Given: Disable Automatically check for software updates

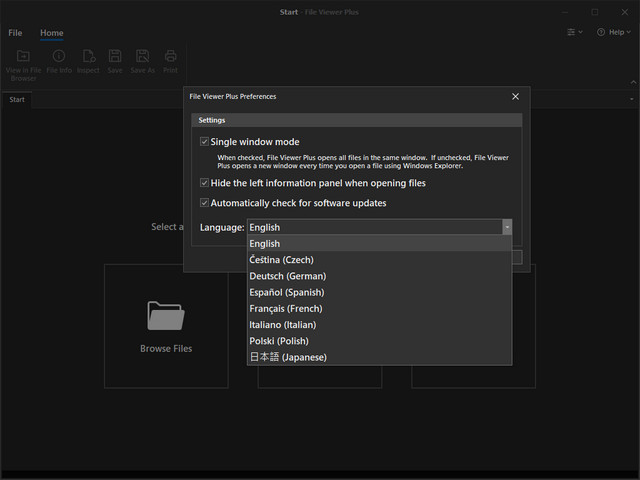Looking at the screenshot, I should (x=204, y=202).
